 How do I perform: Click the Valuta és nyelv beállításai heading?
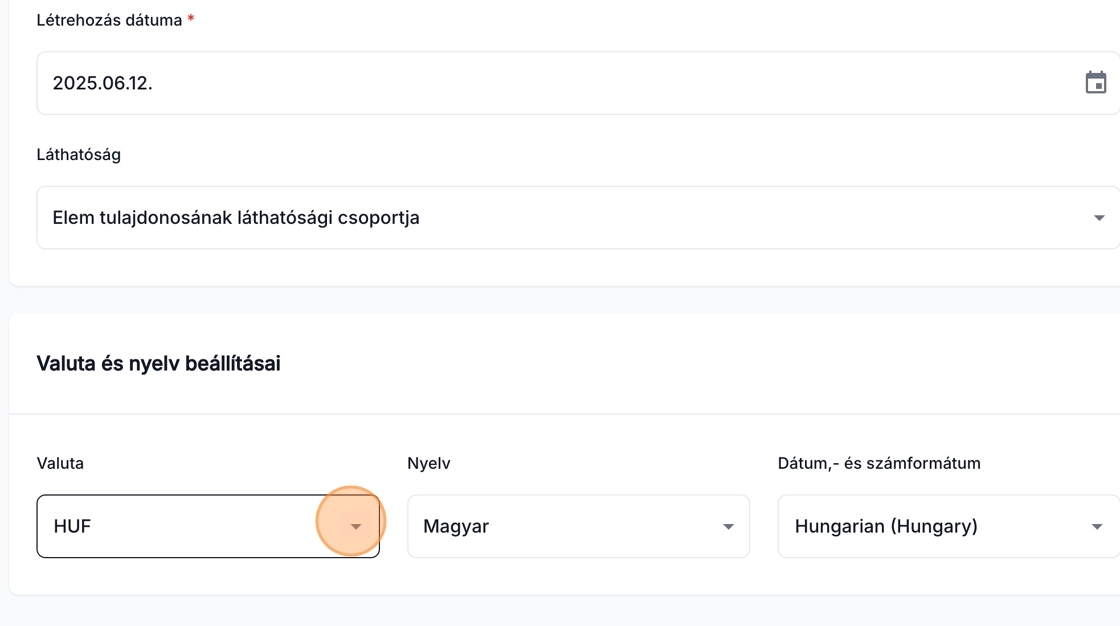click(x=158, y=364)
